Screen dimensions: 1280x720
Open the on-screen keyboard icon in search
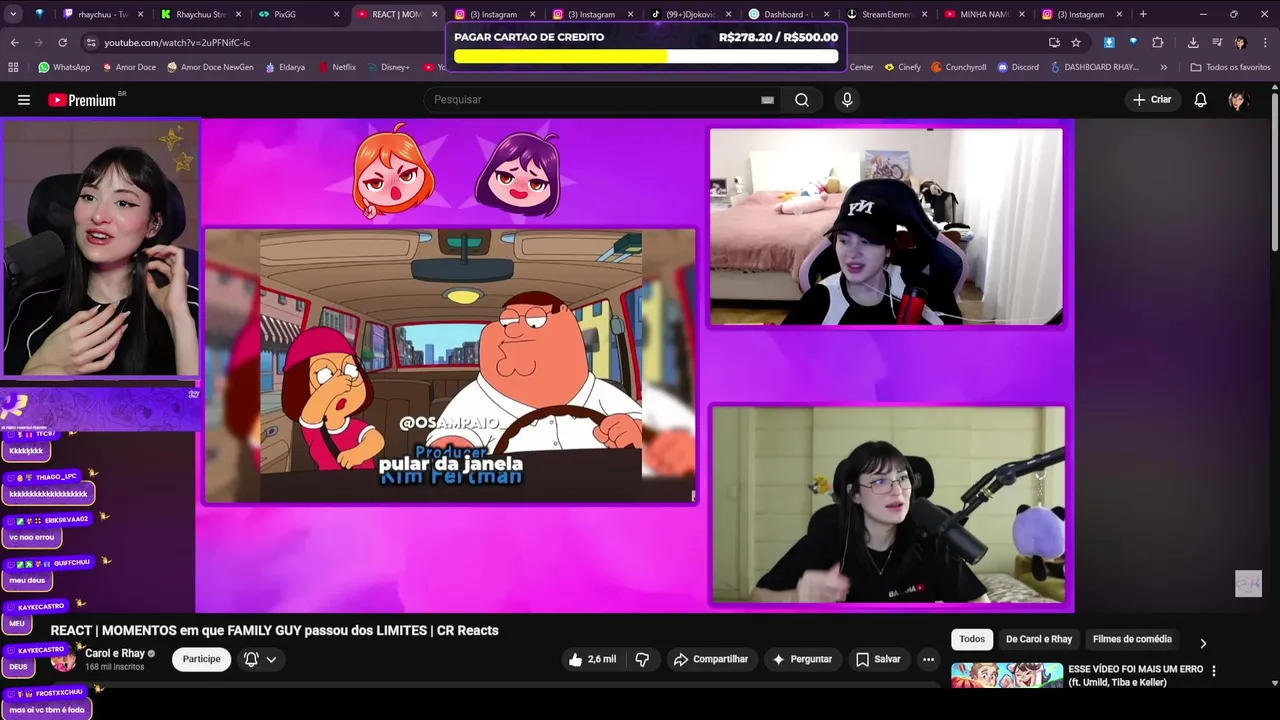[x=767, y=100]
